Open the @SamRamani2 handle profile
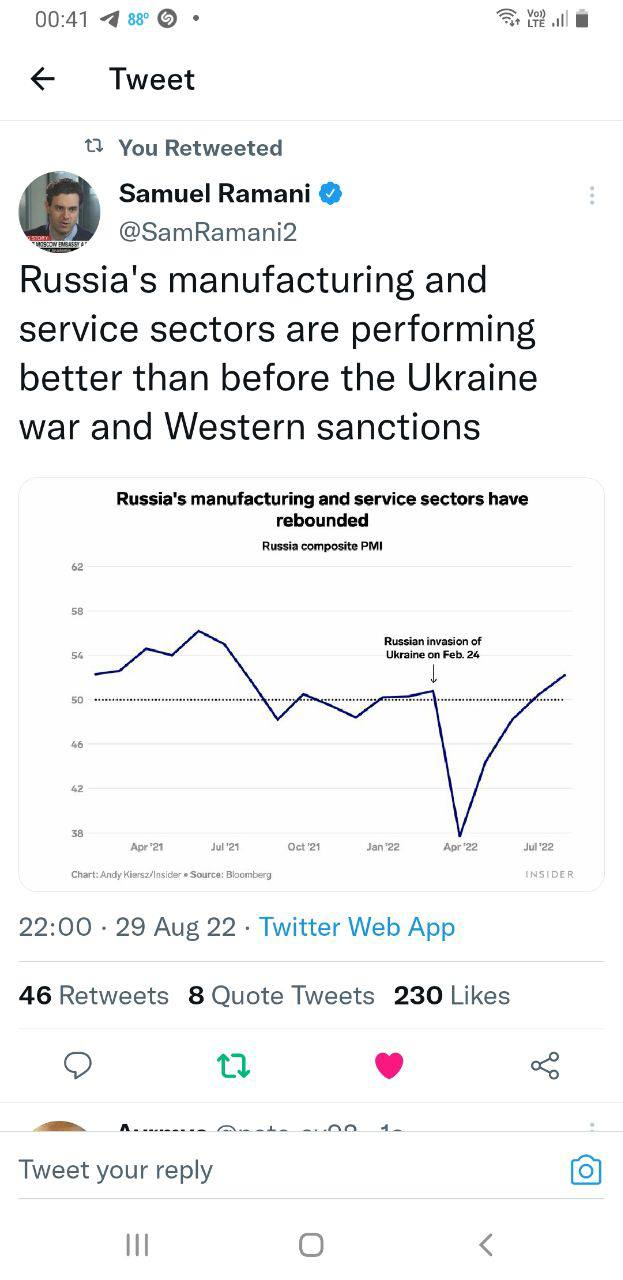623x1280 pixels. coord(208,232)
